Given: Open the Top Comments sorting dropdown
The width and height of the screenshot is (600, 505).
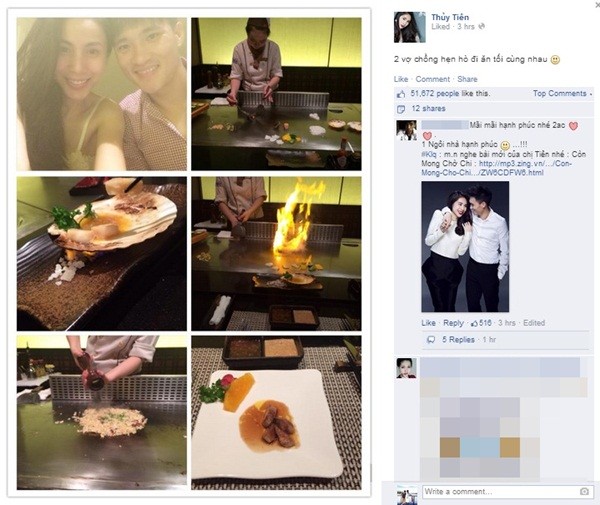Looking at the screenshot, I should pyautogui.click(x=562, y=93).
